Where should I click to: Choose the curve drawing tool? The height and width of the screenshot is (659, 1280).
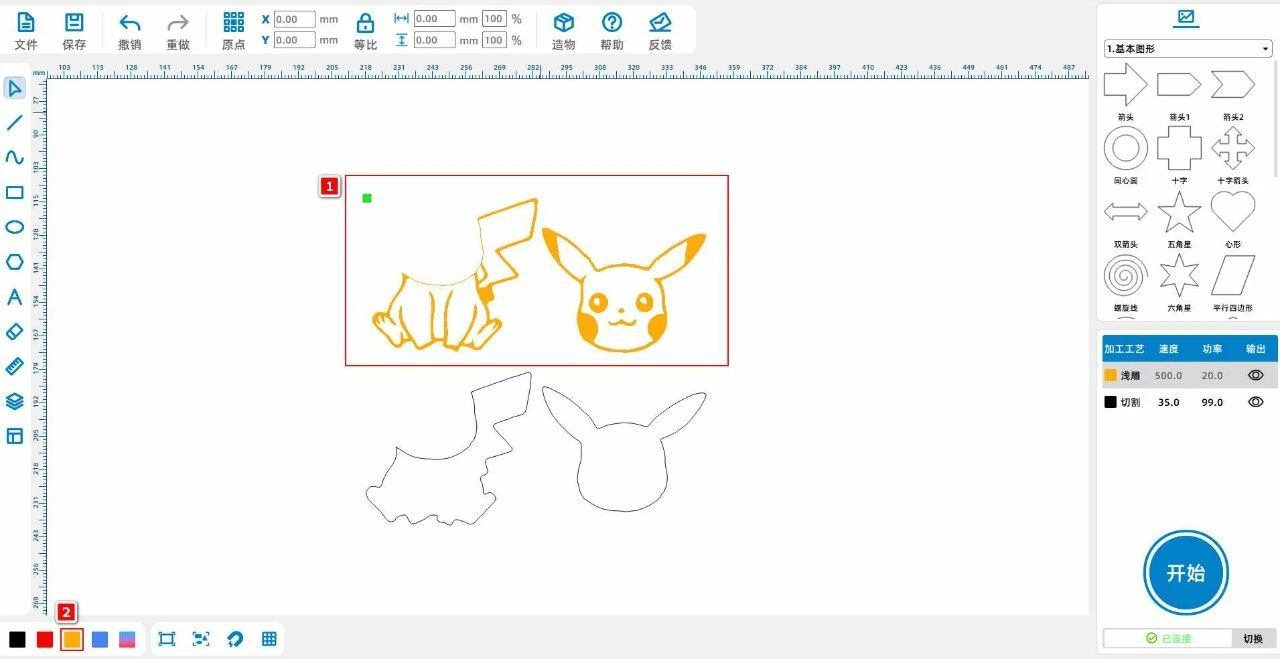[x=14, y=158]
